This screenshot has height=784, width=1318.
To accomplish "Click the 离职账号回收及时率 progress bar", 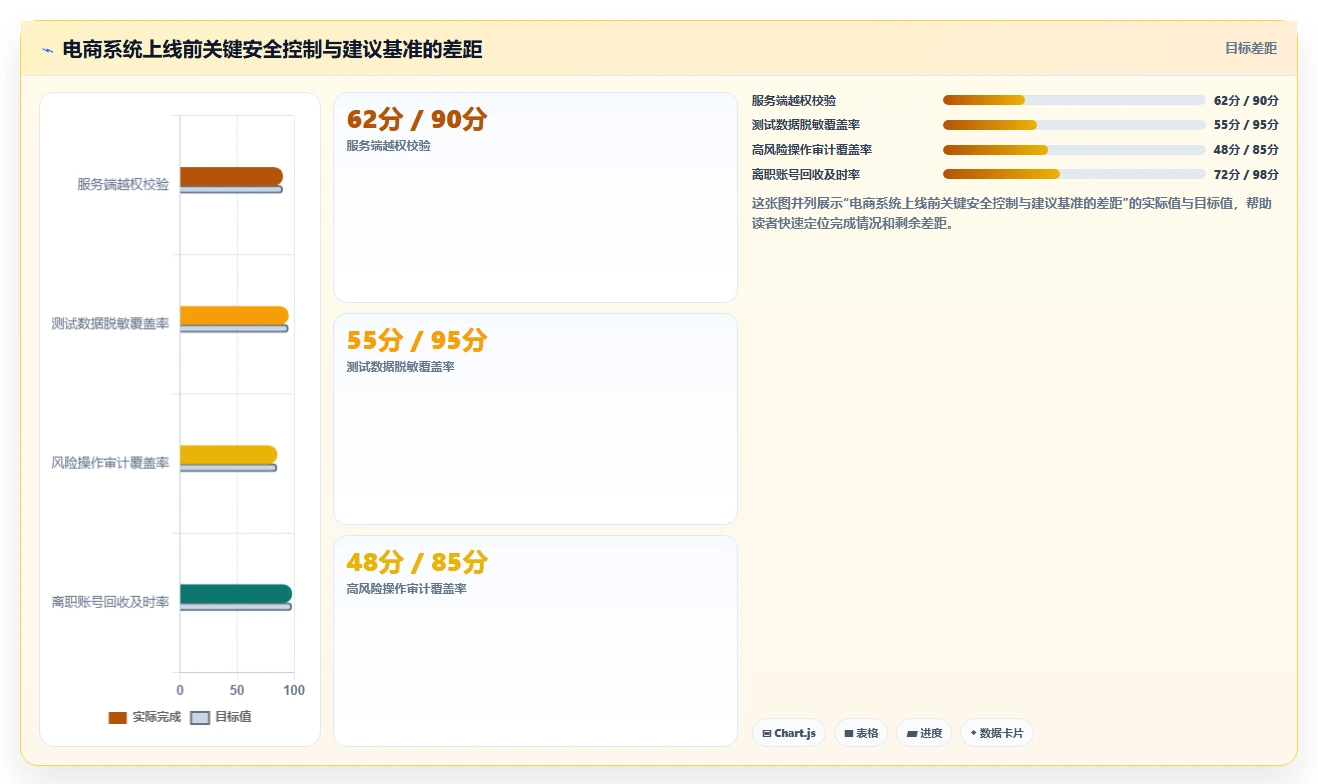I will (1074, 174).
